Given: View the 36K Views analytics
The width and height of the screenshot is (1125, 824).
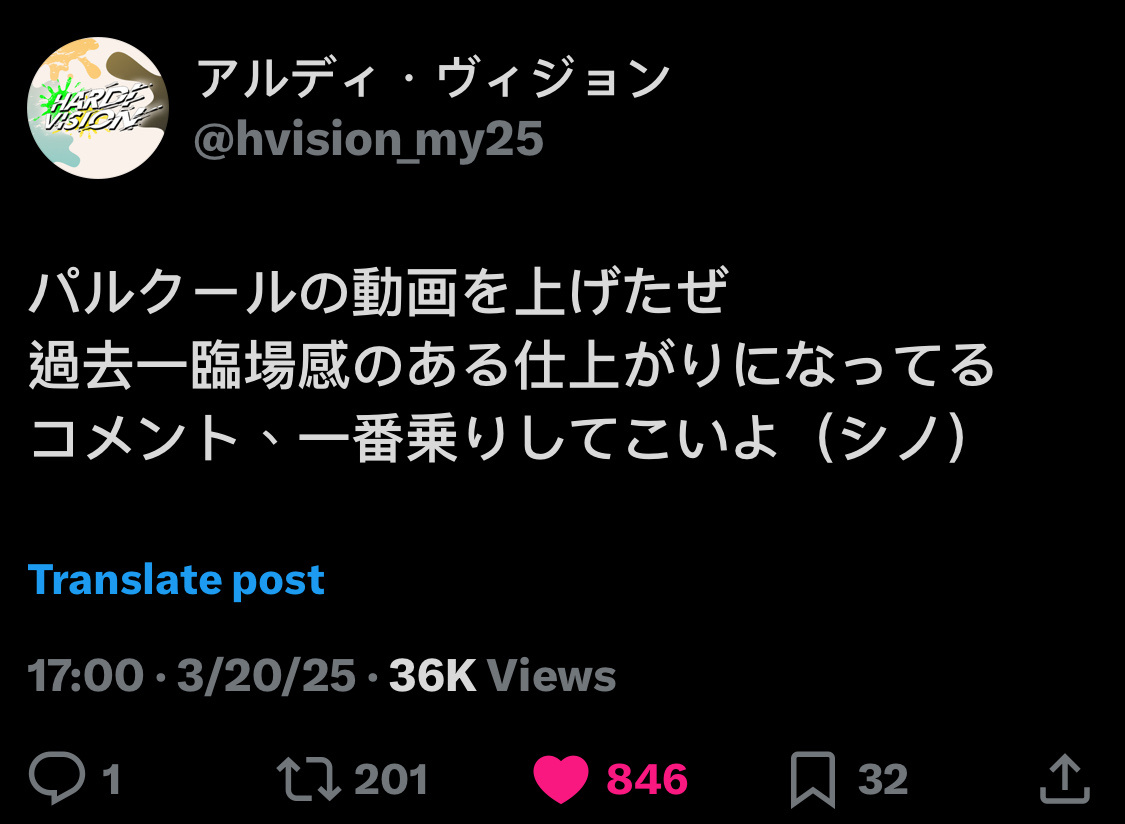Looking at the screenshot, I should pos(502,675).
